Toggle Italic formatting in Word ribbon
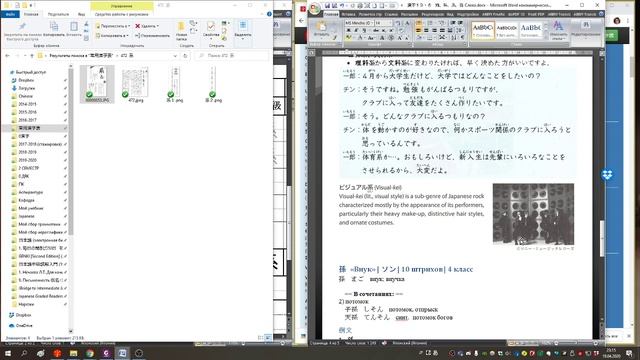 356,30
